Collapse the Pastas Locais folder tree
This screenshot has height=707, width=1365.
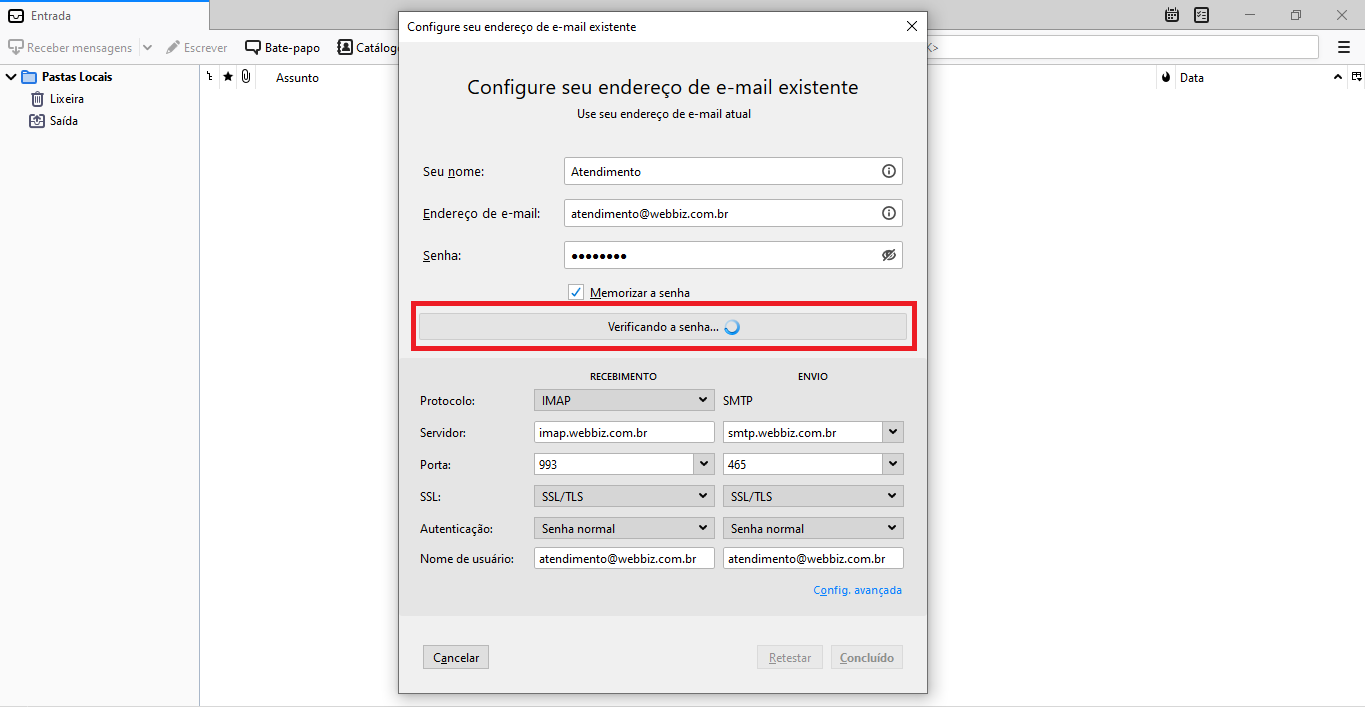[11, 77]
